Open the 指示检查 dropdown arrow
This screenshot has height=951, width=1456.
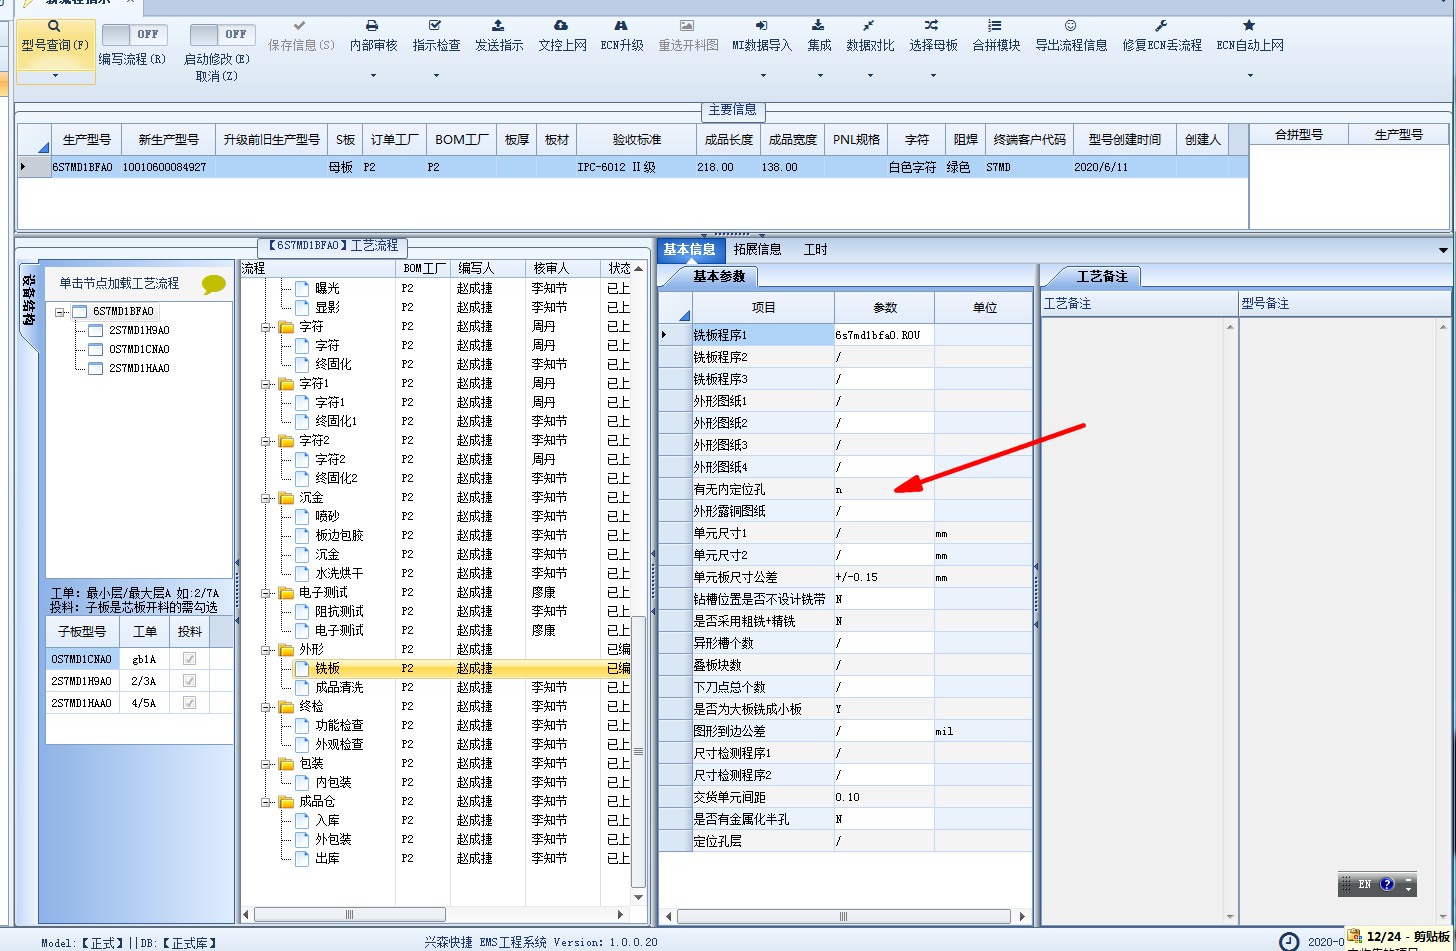coord(436,75)
